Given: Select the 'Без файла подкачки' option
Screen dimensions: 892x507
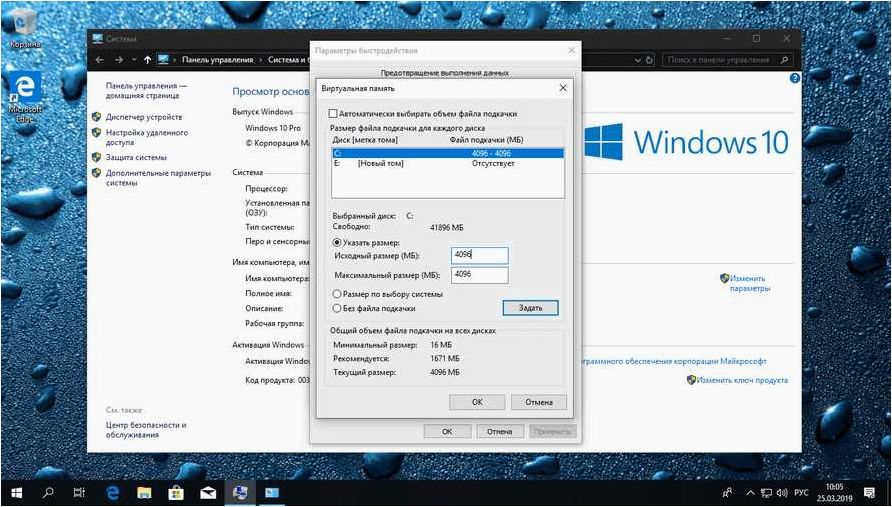Looking at the screenshot, I should pyautogui.click(x=337, y=308).
